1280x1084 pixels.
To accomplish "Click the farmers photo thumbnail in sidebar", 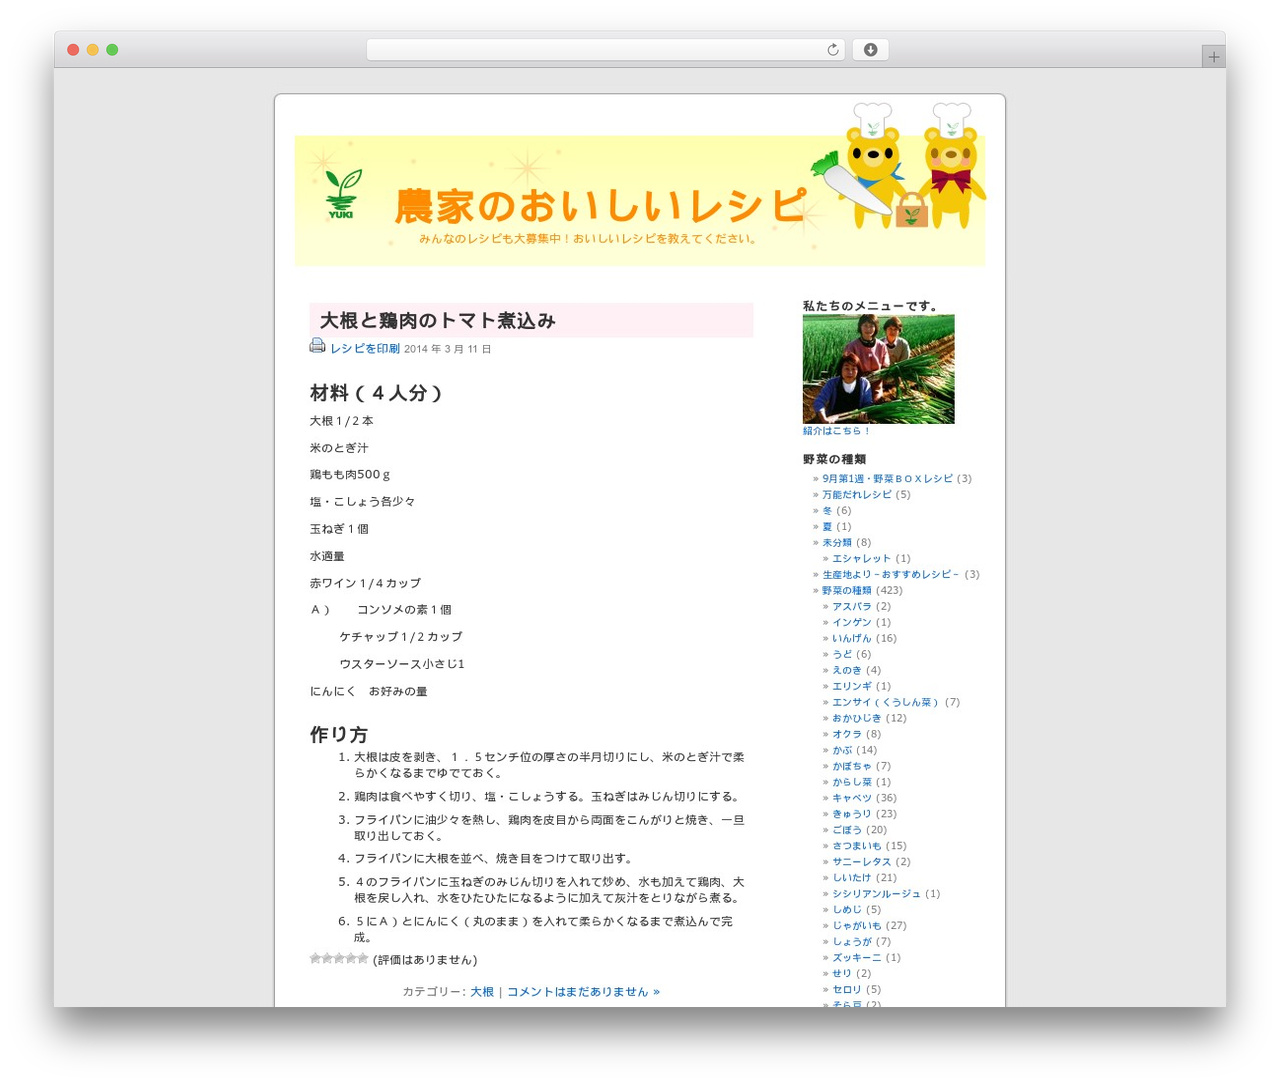I will click(x=878, y=369).
